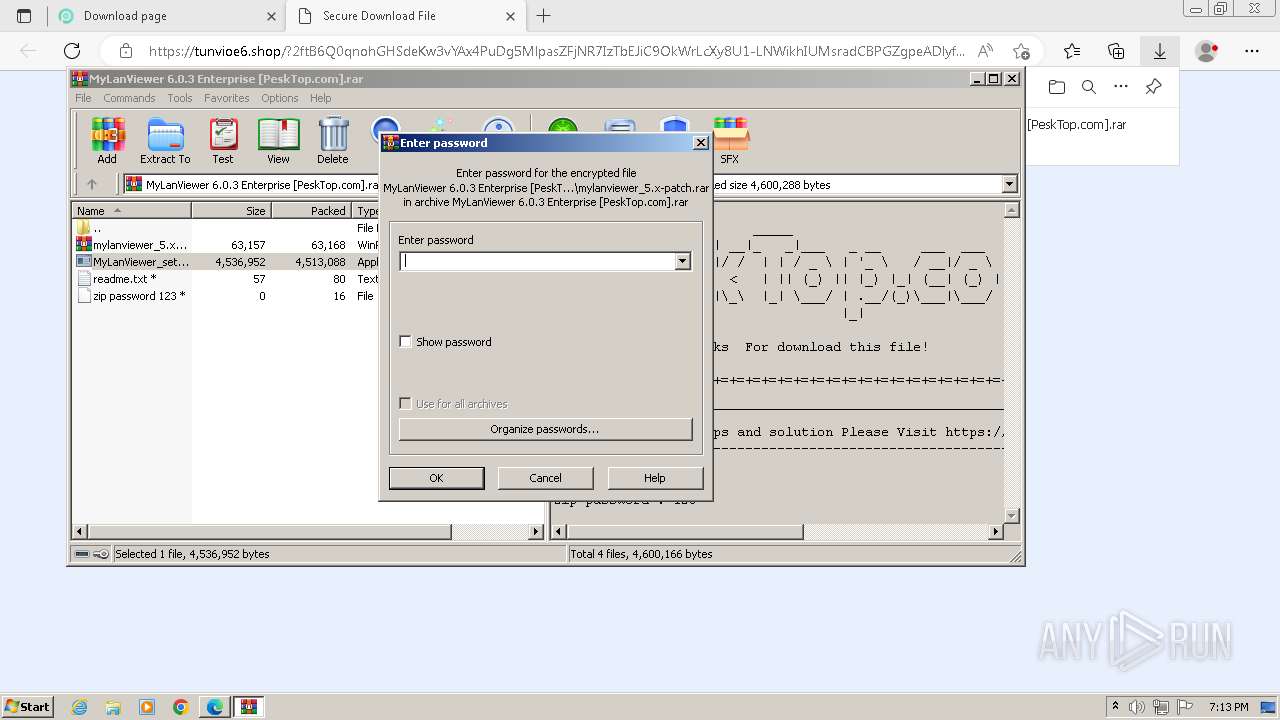1280x720 pixels.
Task: Open the Tools menu
Action: tap(180, 98)
